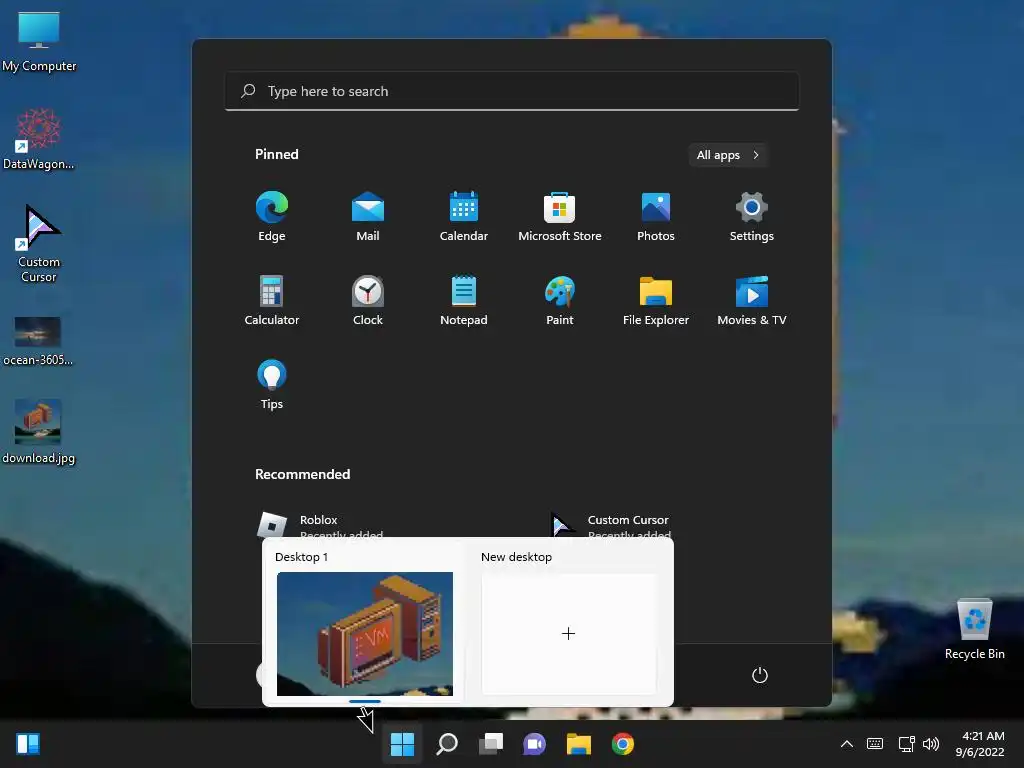Open the Widgets button on taskbar

(28, 744)
